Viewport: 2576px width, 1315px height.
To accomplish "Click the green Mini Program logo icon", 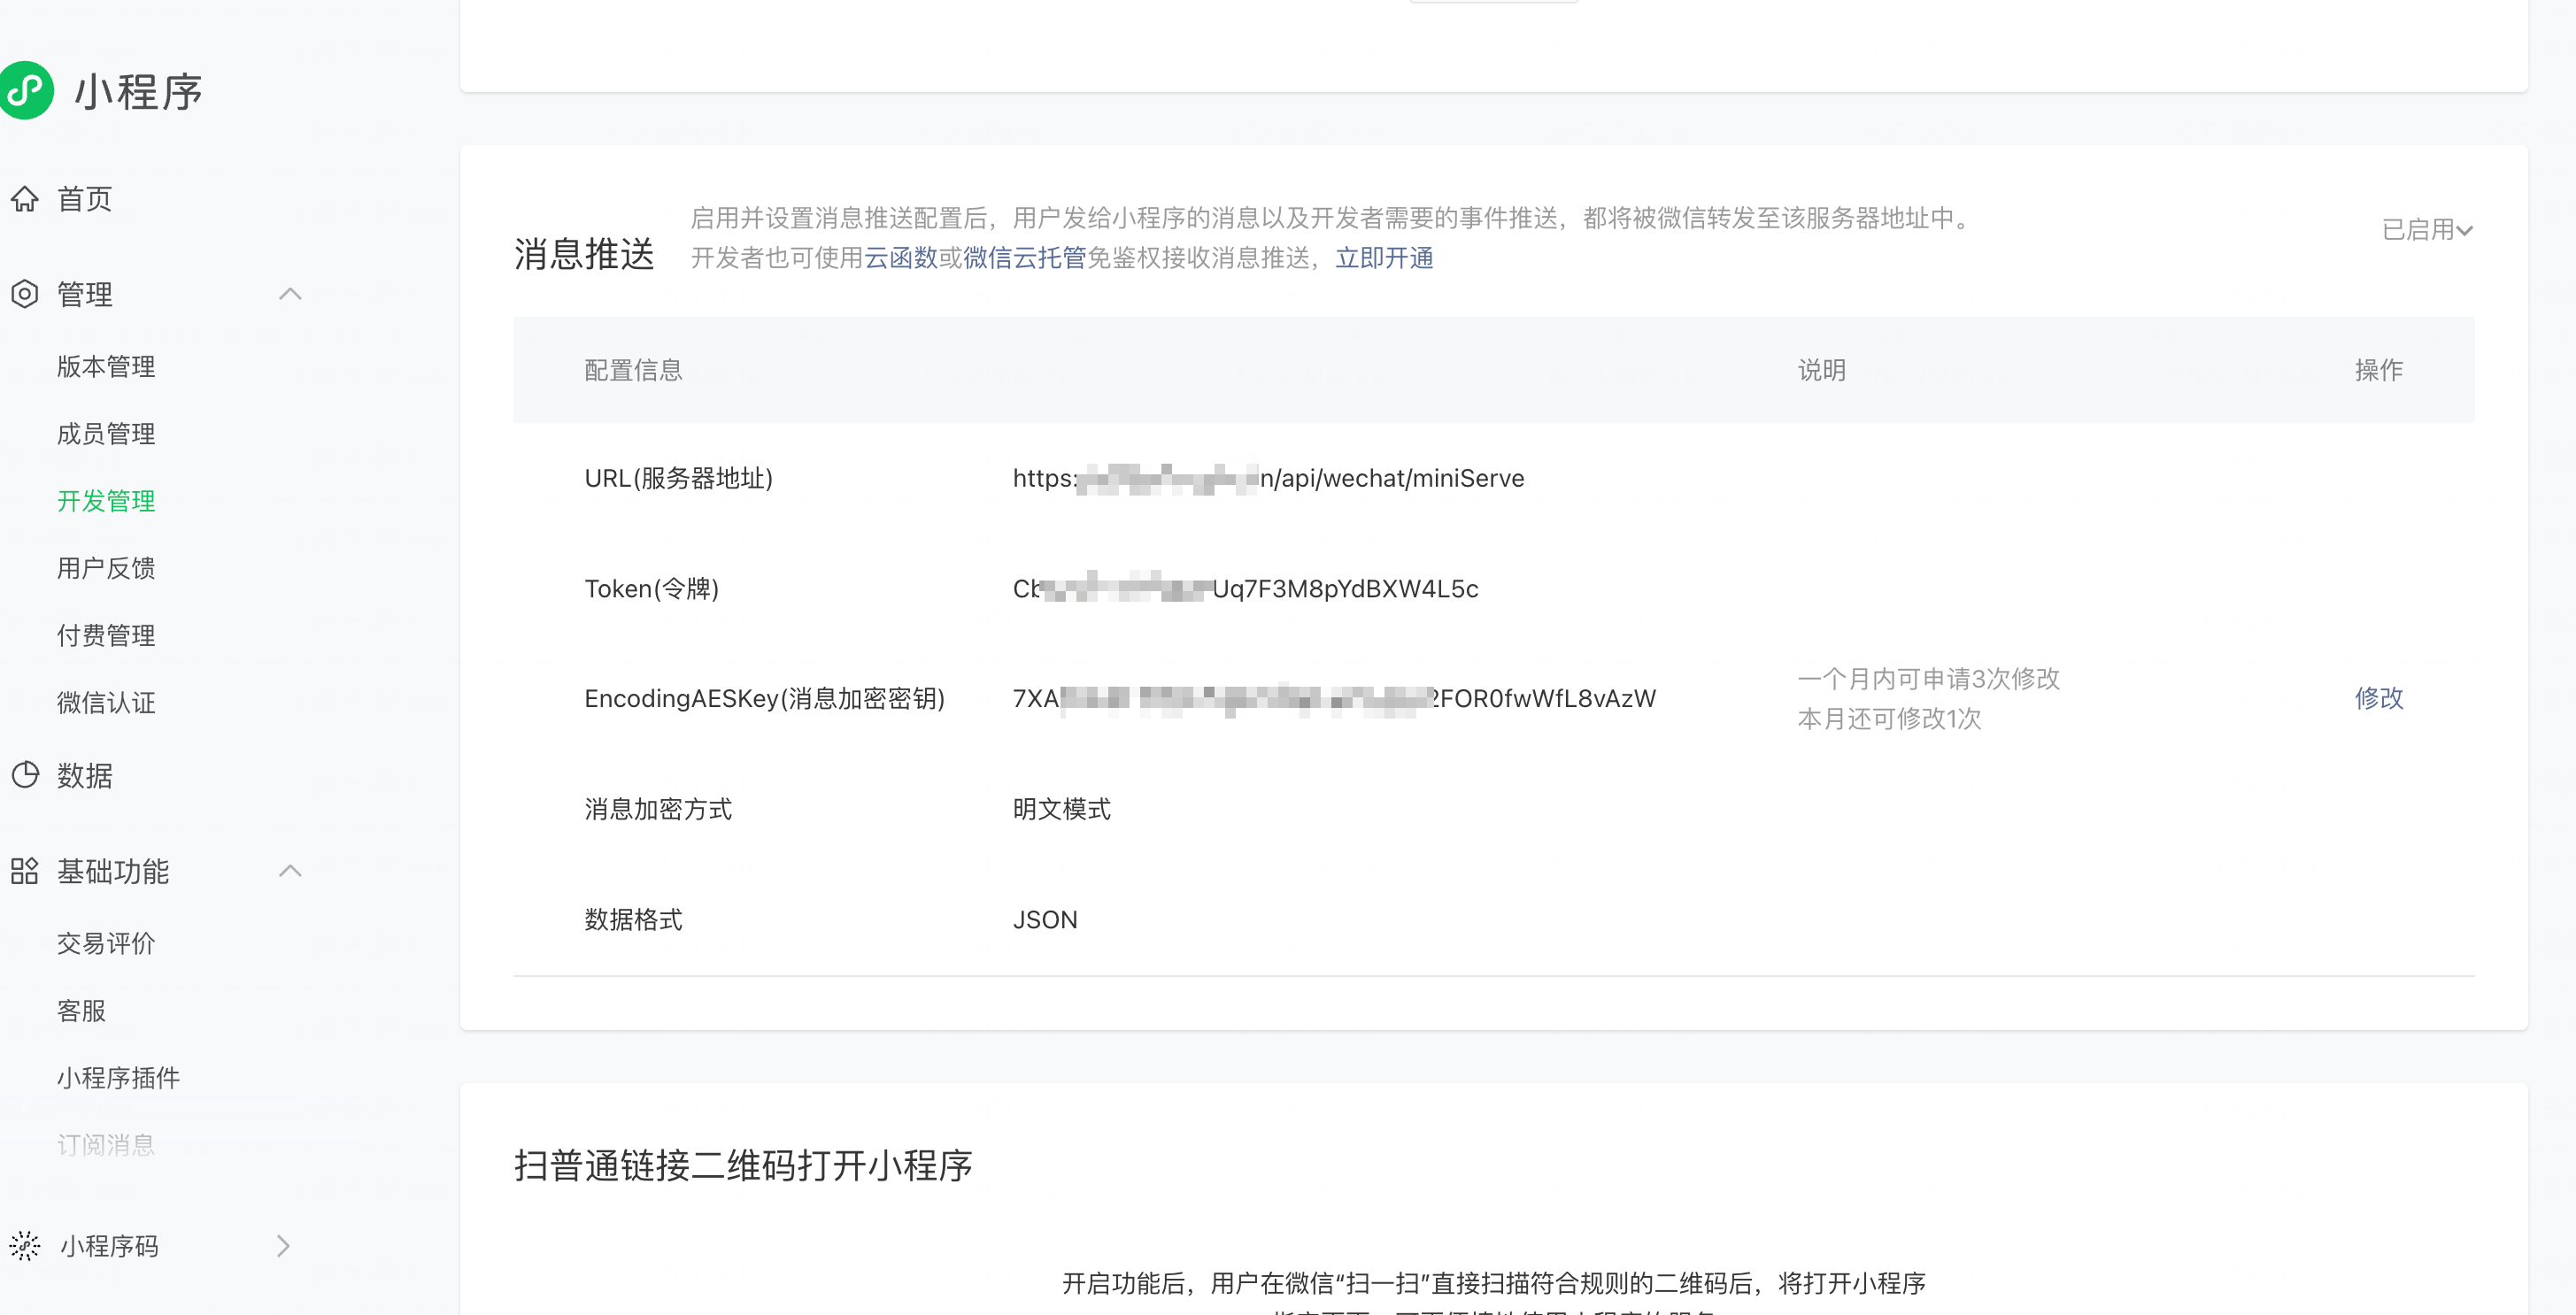I will 25,91.
